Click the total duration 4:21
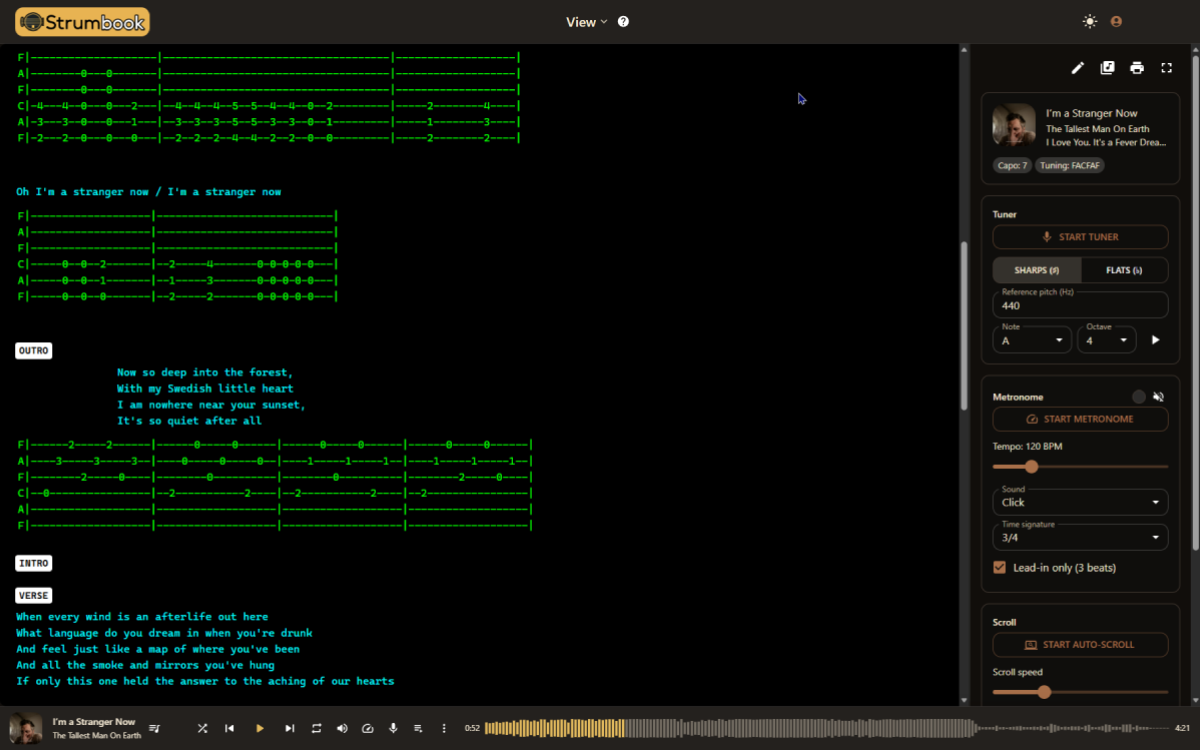The image size is (1200, 750). (1182, 728)
